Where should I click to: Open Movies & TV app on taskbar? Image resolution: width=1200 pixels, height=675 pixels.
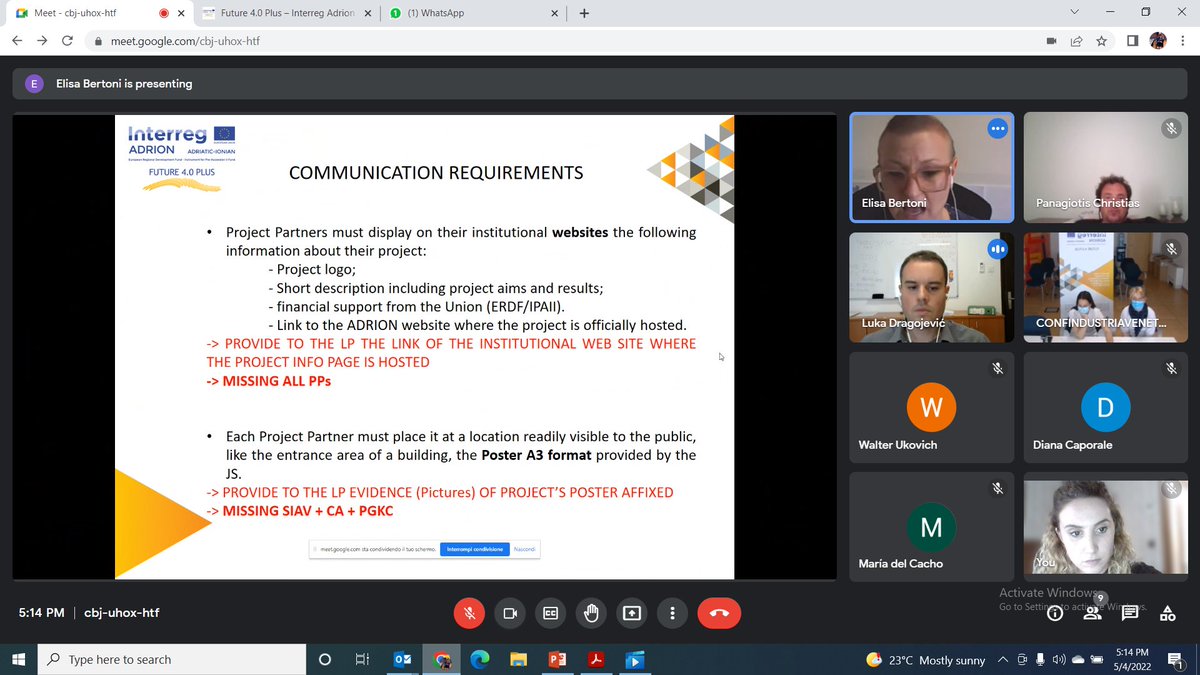click(x=634, y=659)
